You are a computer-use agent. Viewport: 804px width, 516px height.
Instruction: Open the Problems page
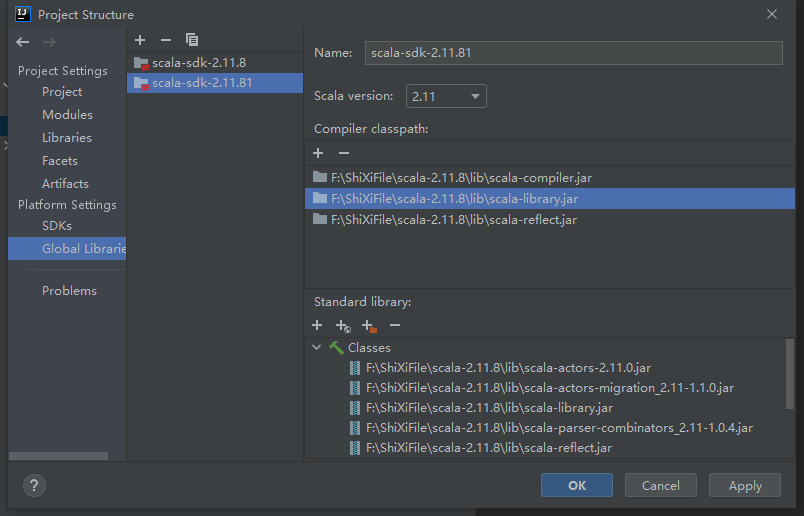pos(69,291)
